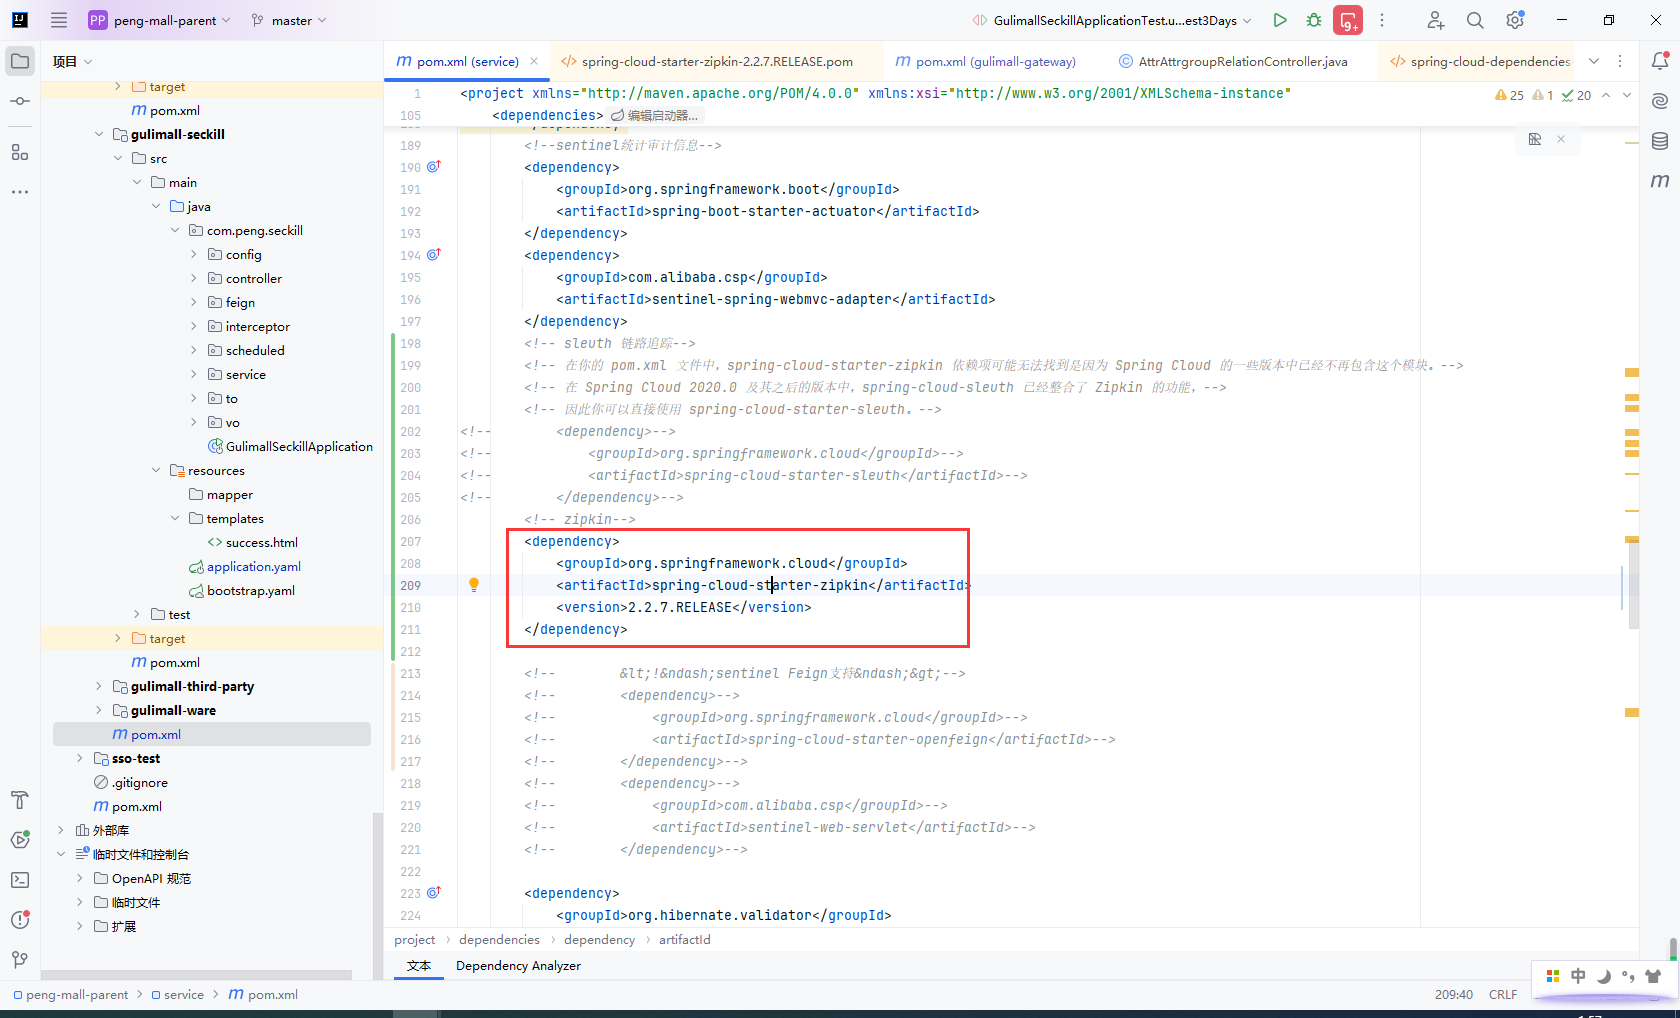
Task: Show hidden editor tabs dropdown
Action: click(1594, 61)
